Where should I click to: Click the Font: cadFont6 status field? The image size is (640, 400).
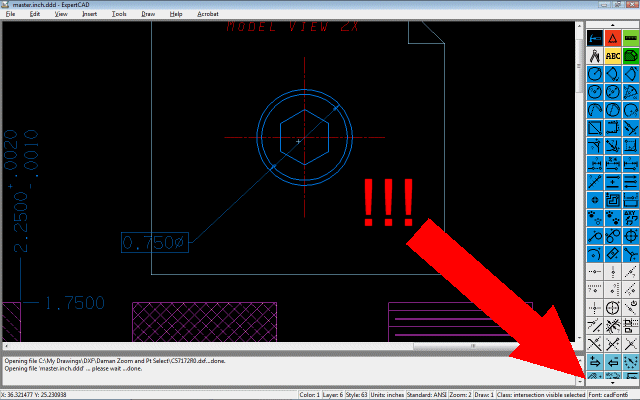pyautogui.click(x=608, y=395)
